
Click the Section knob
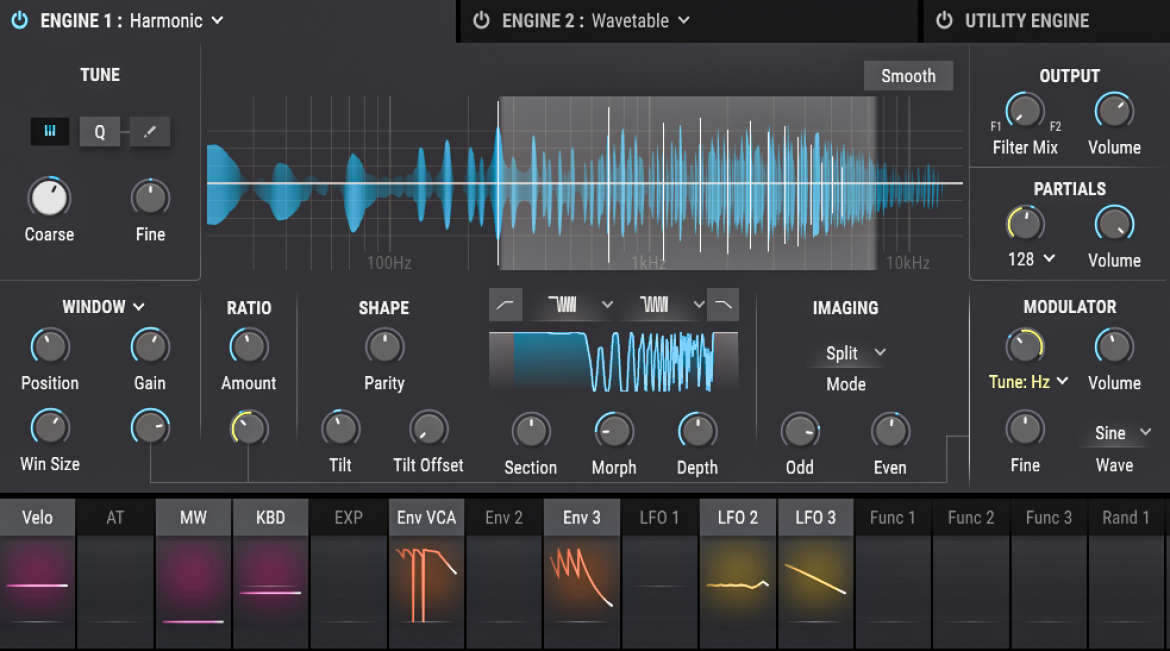click(x=531, y=431)
